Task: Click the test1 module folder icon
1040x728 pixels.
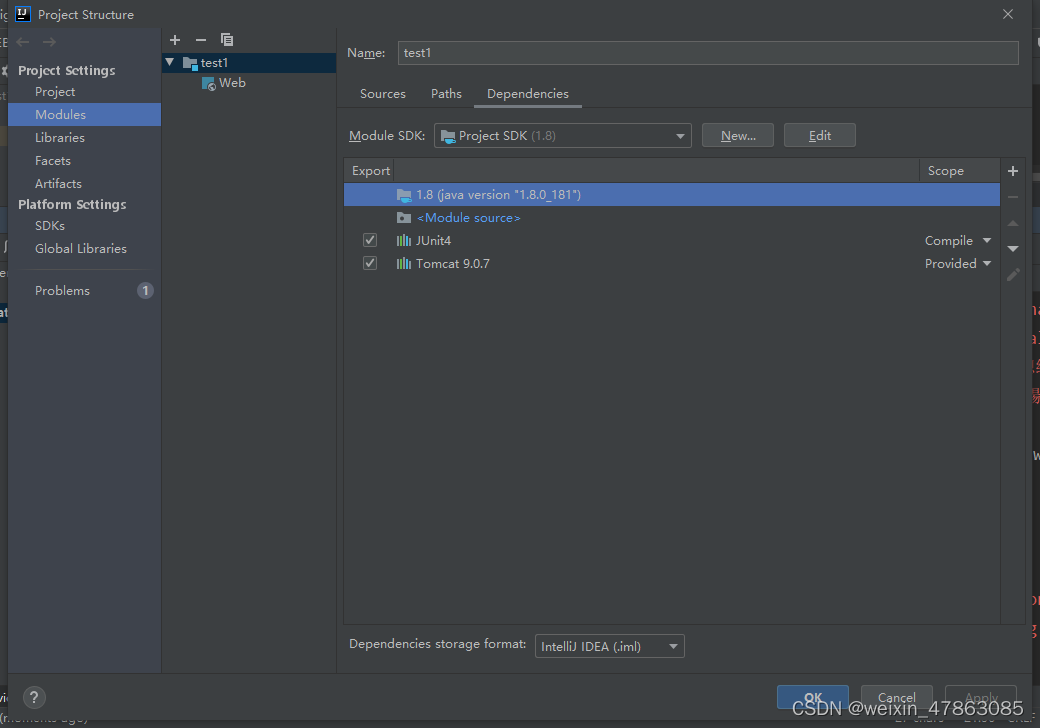Action: point(190,63)
